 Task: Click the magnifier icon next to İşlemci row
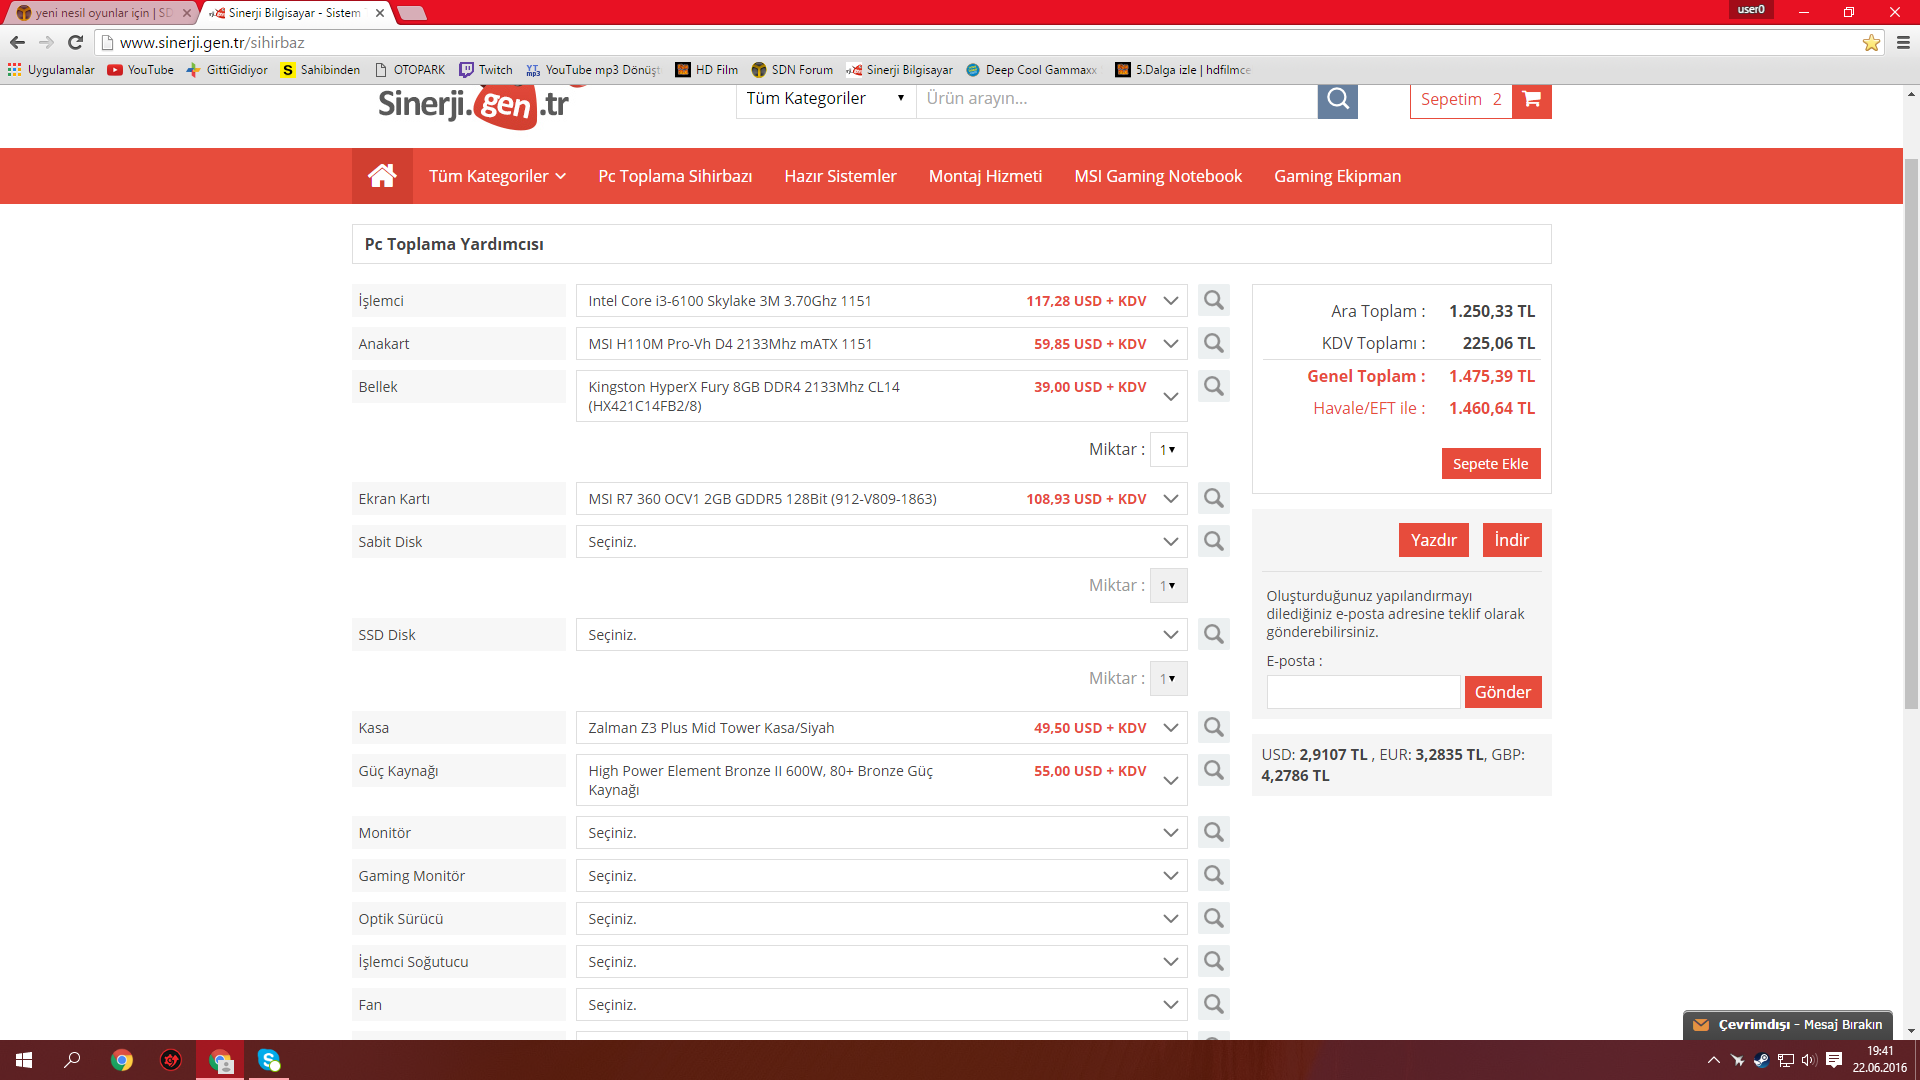pyautogui.click(x=1213, y=301)
